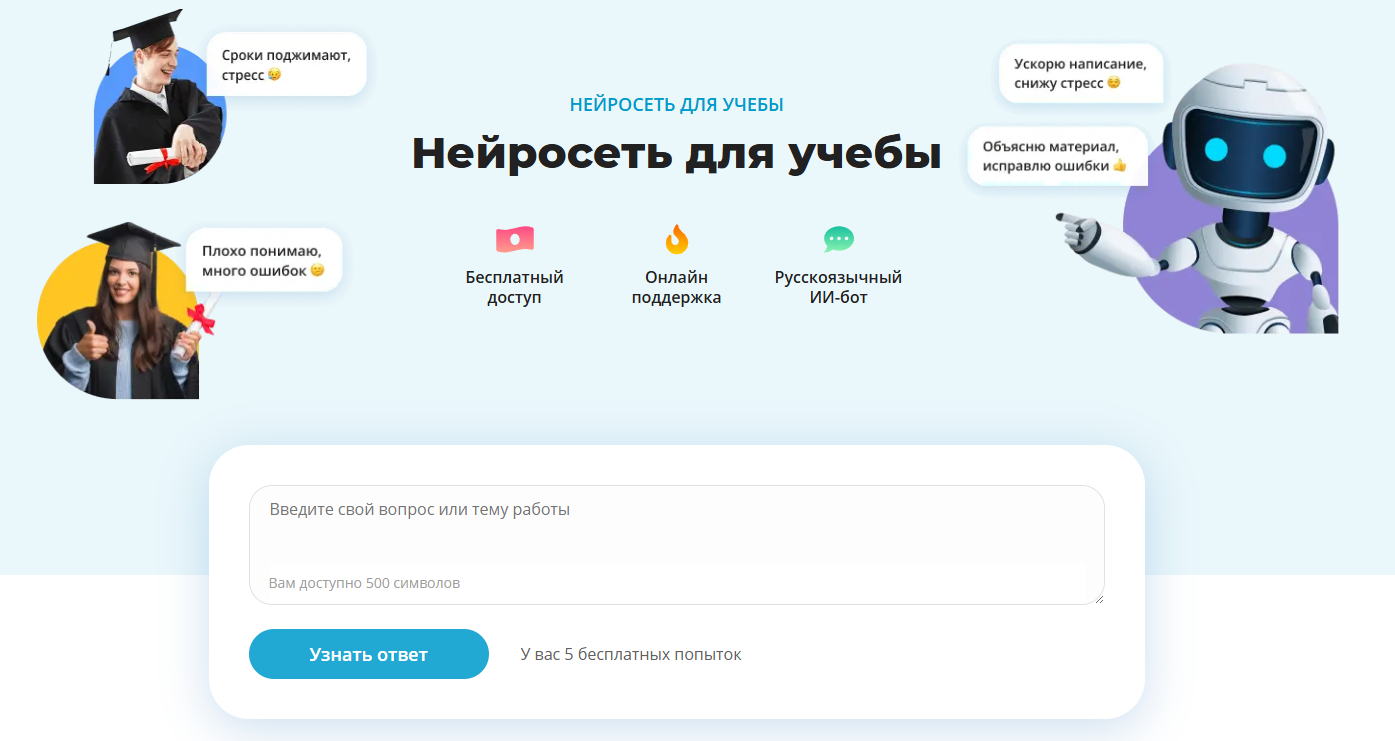Click the emoji after 'много ошибок'

[x=317, y=271]
